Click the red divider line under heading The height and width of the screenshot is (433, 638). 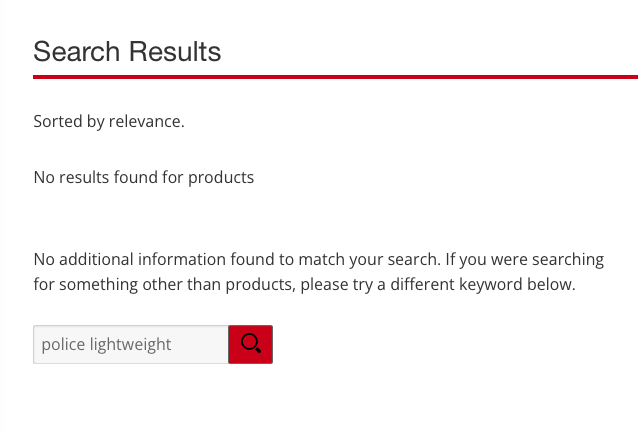tap(335, 77)
